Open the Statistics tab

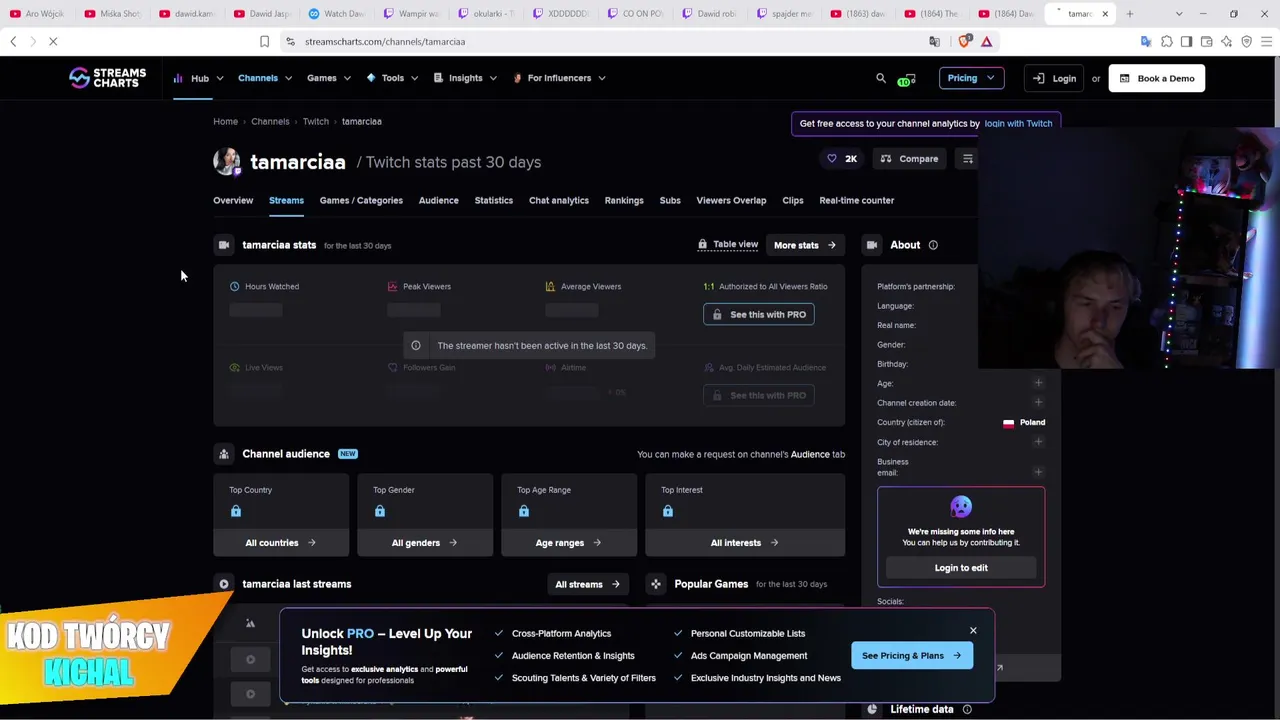click(x=493, y=200)
